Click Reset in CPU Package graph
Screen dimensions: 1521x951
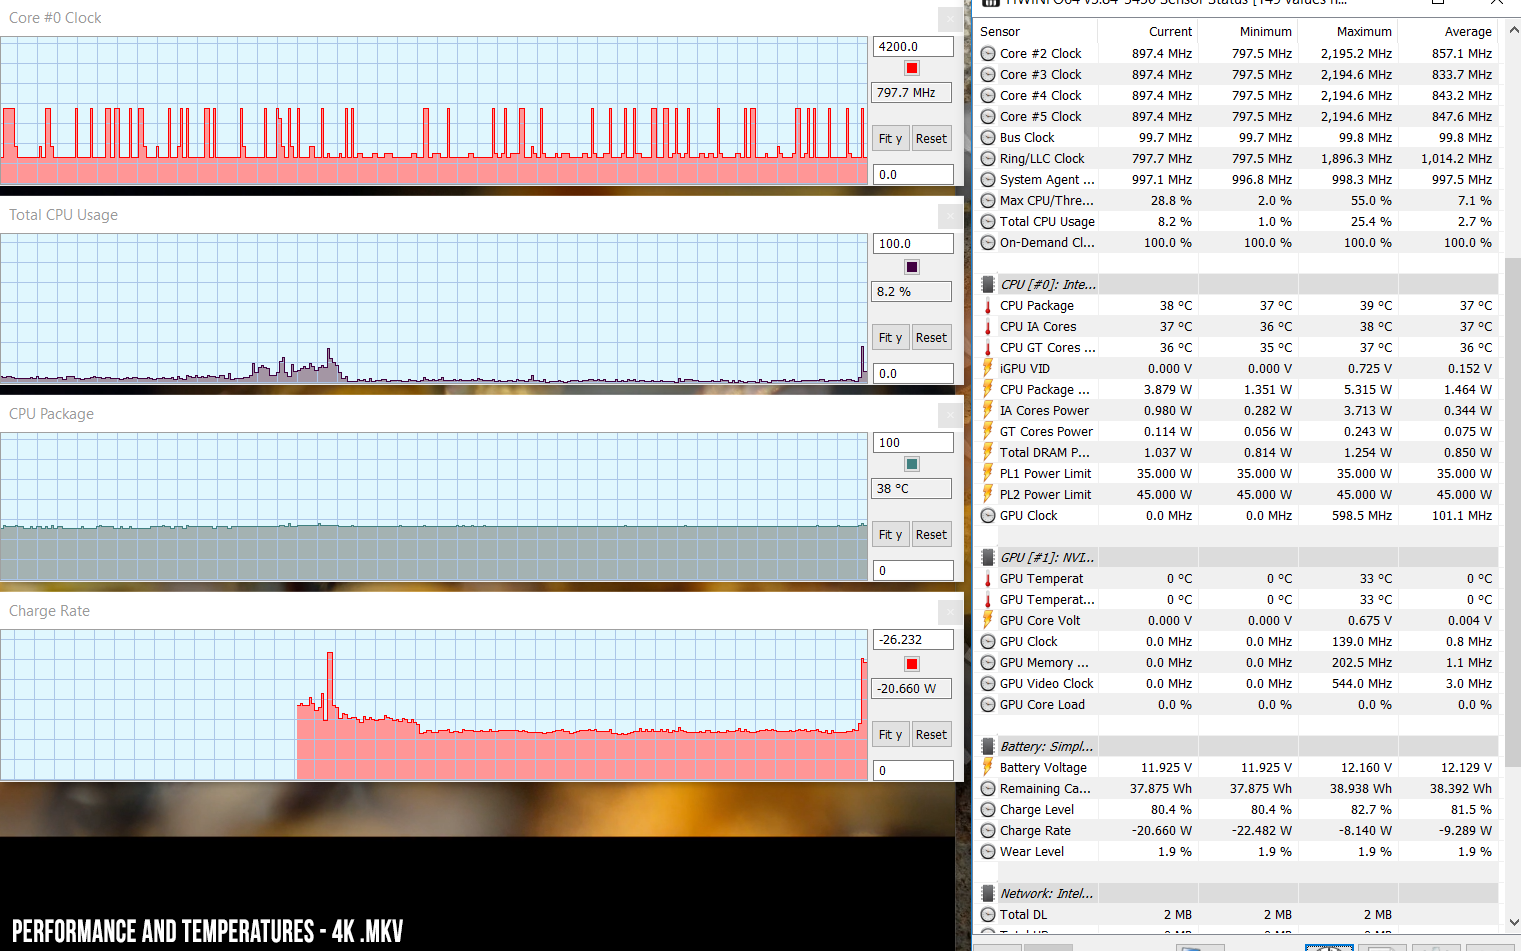pos(931,535)
